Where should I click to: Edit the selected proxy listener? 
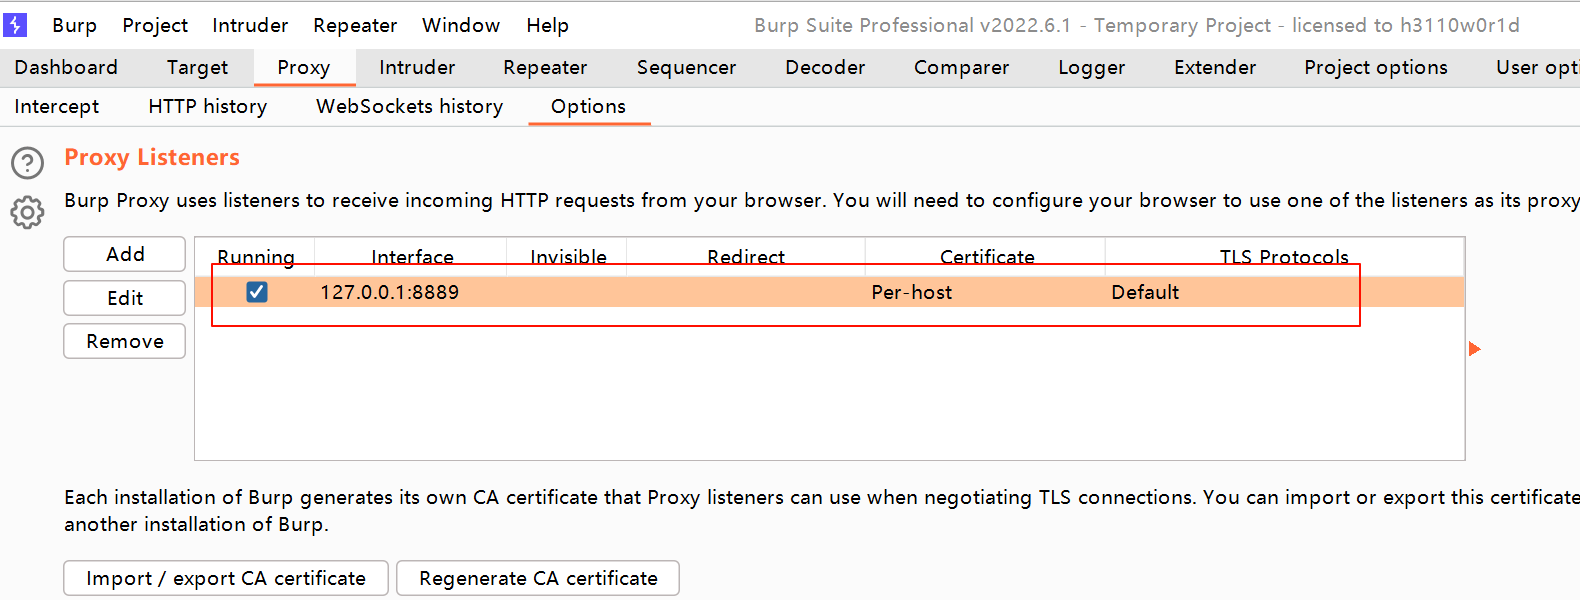point(125,298)
